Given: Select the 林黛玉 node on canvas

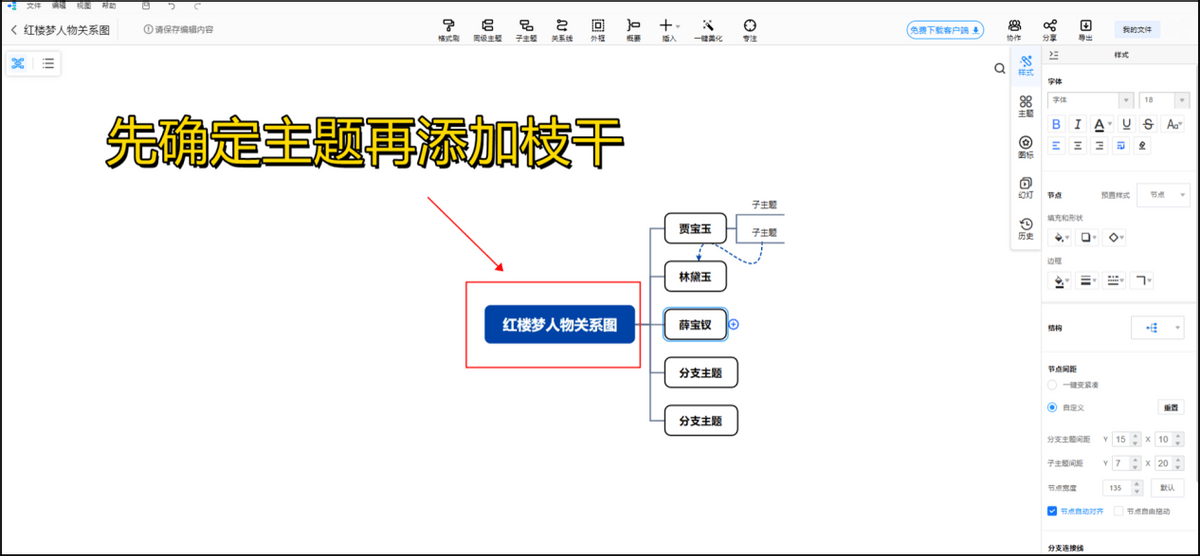Looking at the screenshot, I should pos(701,276).
